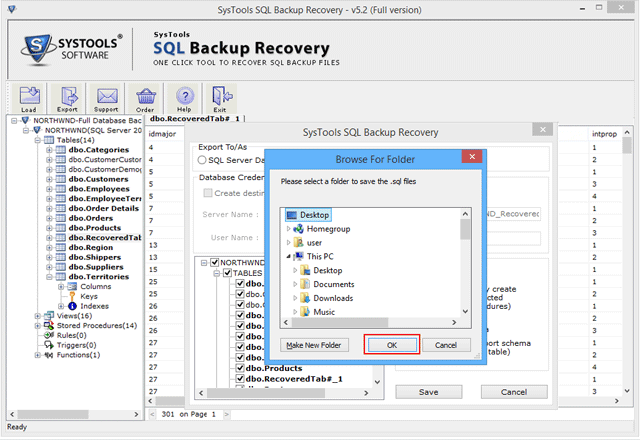Select the SQL Server Database radio button

(202, 160)
